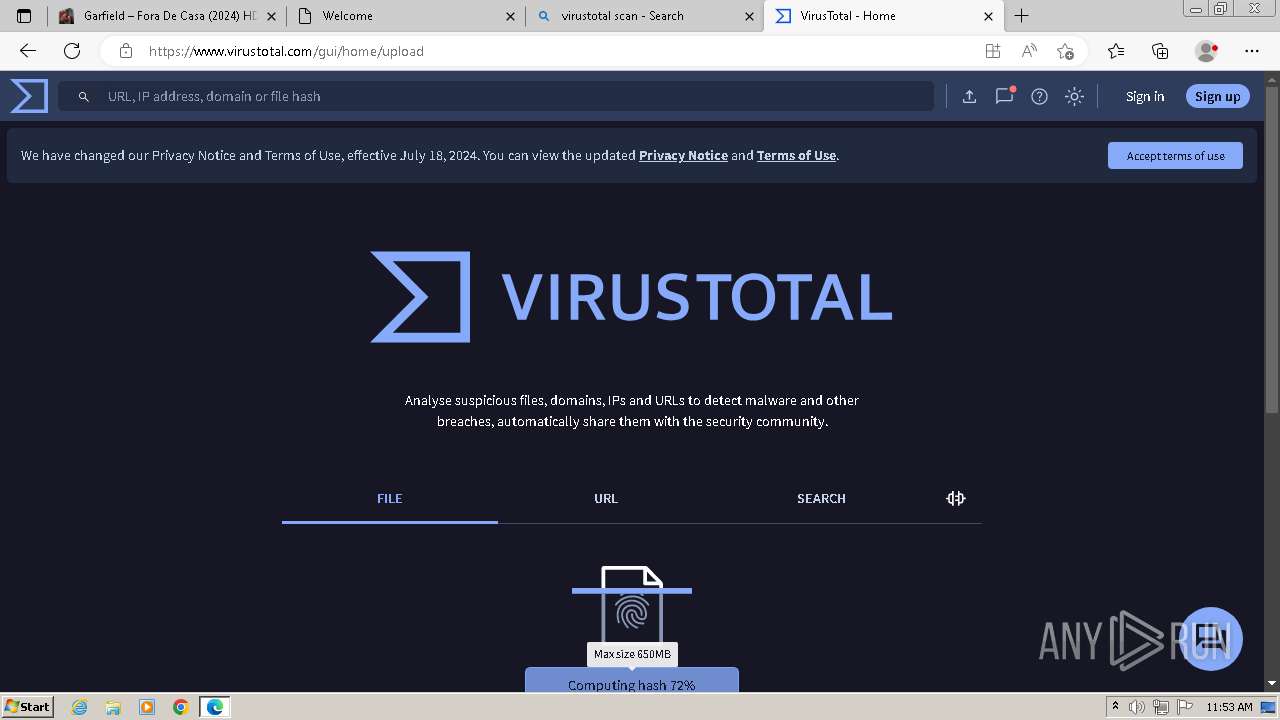Close the VirusTotal - Home tab
The image size is (1280, 720).
989,16
